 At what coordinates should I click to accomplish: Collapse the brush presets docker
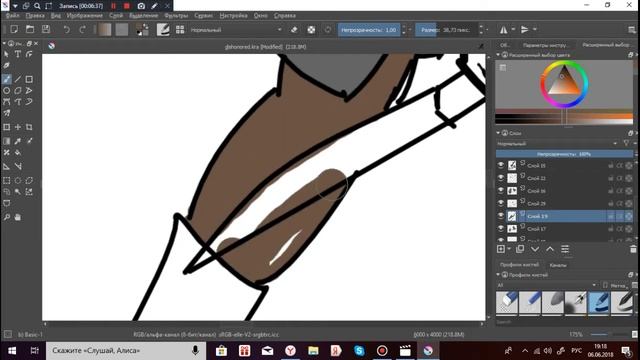(x=498, y=275)
